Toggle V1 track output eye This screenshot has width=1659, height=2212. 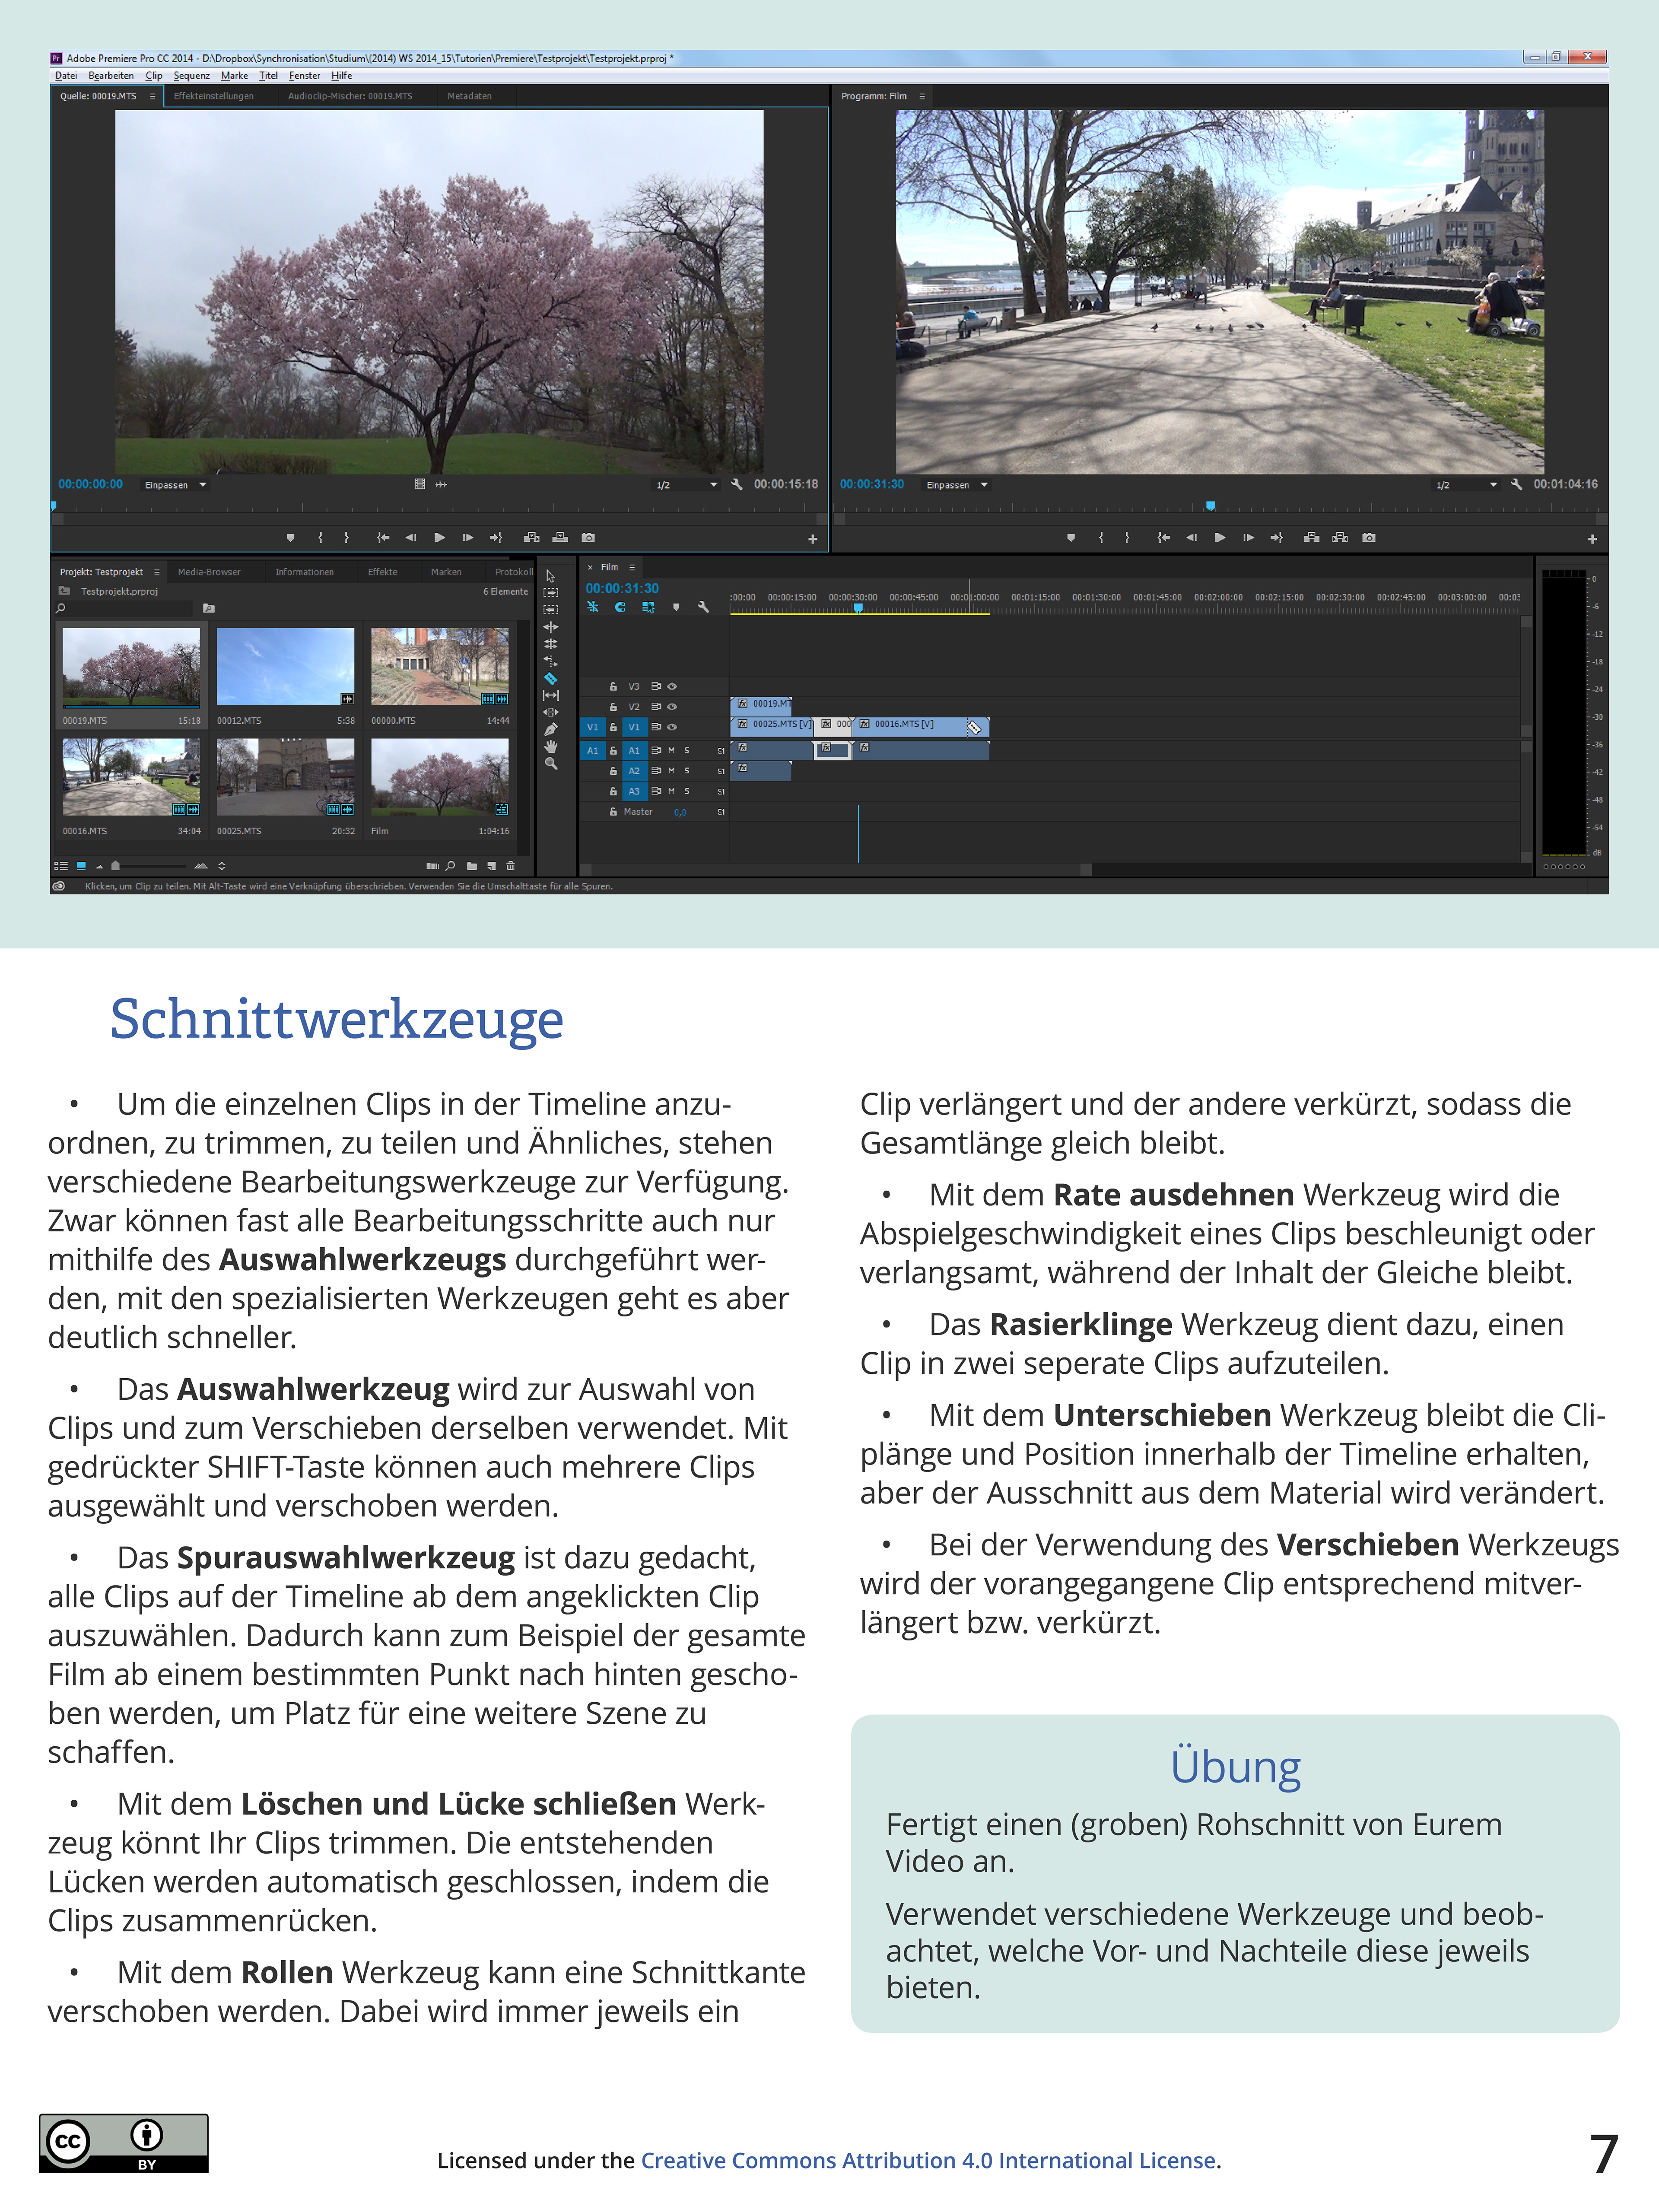(672, 727)
